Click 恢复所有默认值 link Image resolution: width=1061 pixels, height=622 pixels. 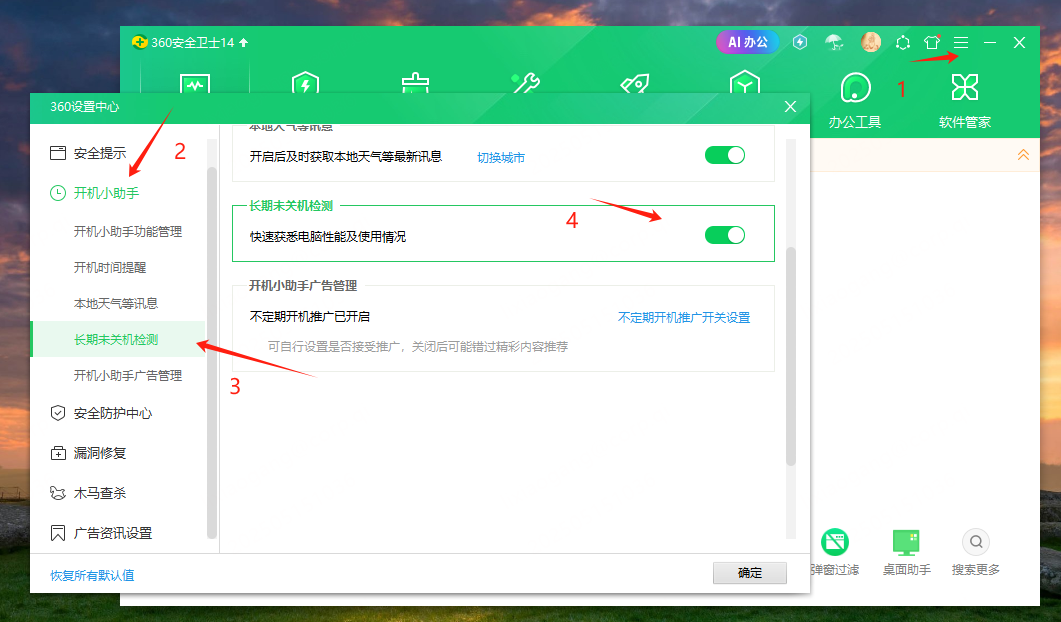click(x=92, y=575)
